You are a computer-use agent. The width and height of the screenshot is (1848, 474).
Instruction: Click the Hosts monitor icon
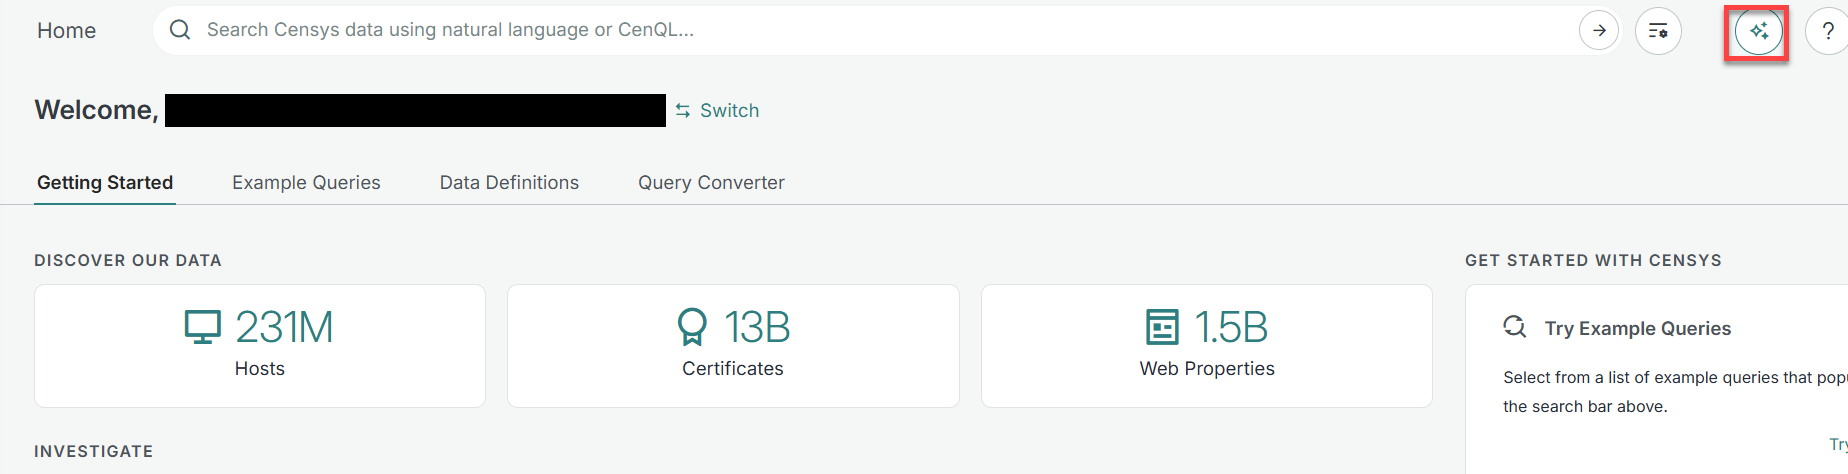[203, 327]
